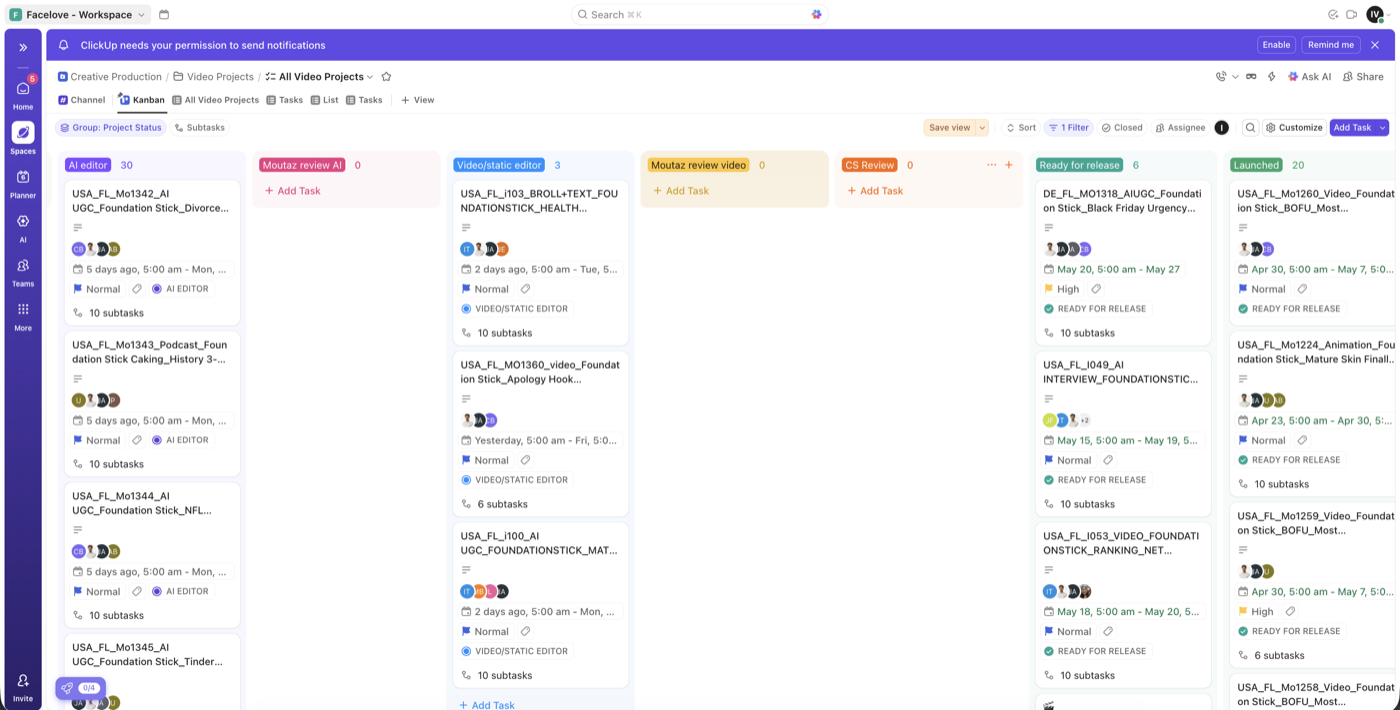Image resolution: width=1400 pixels, height=710 pixels.
Task: Toggle the Subtasks display option
Action: pos(200,128)
